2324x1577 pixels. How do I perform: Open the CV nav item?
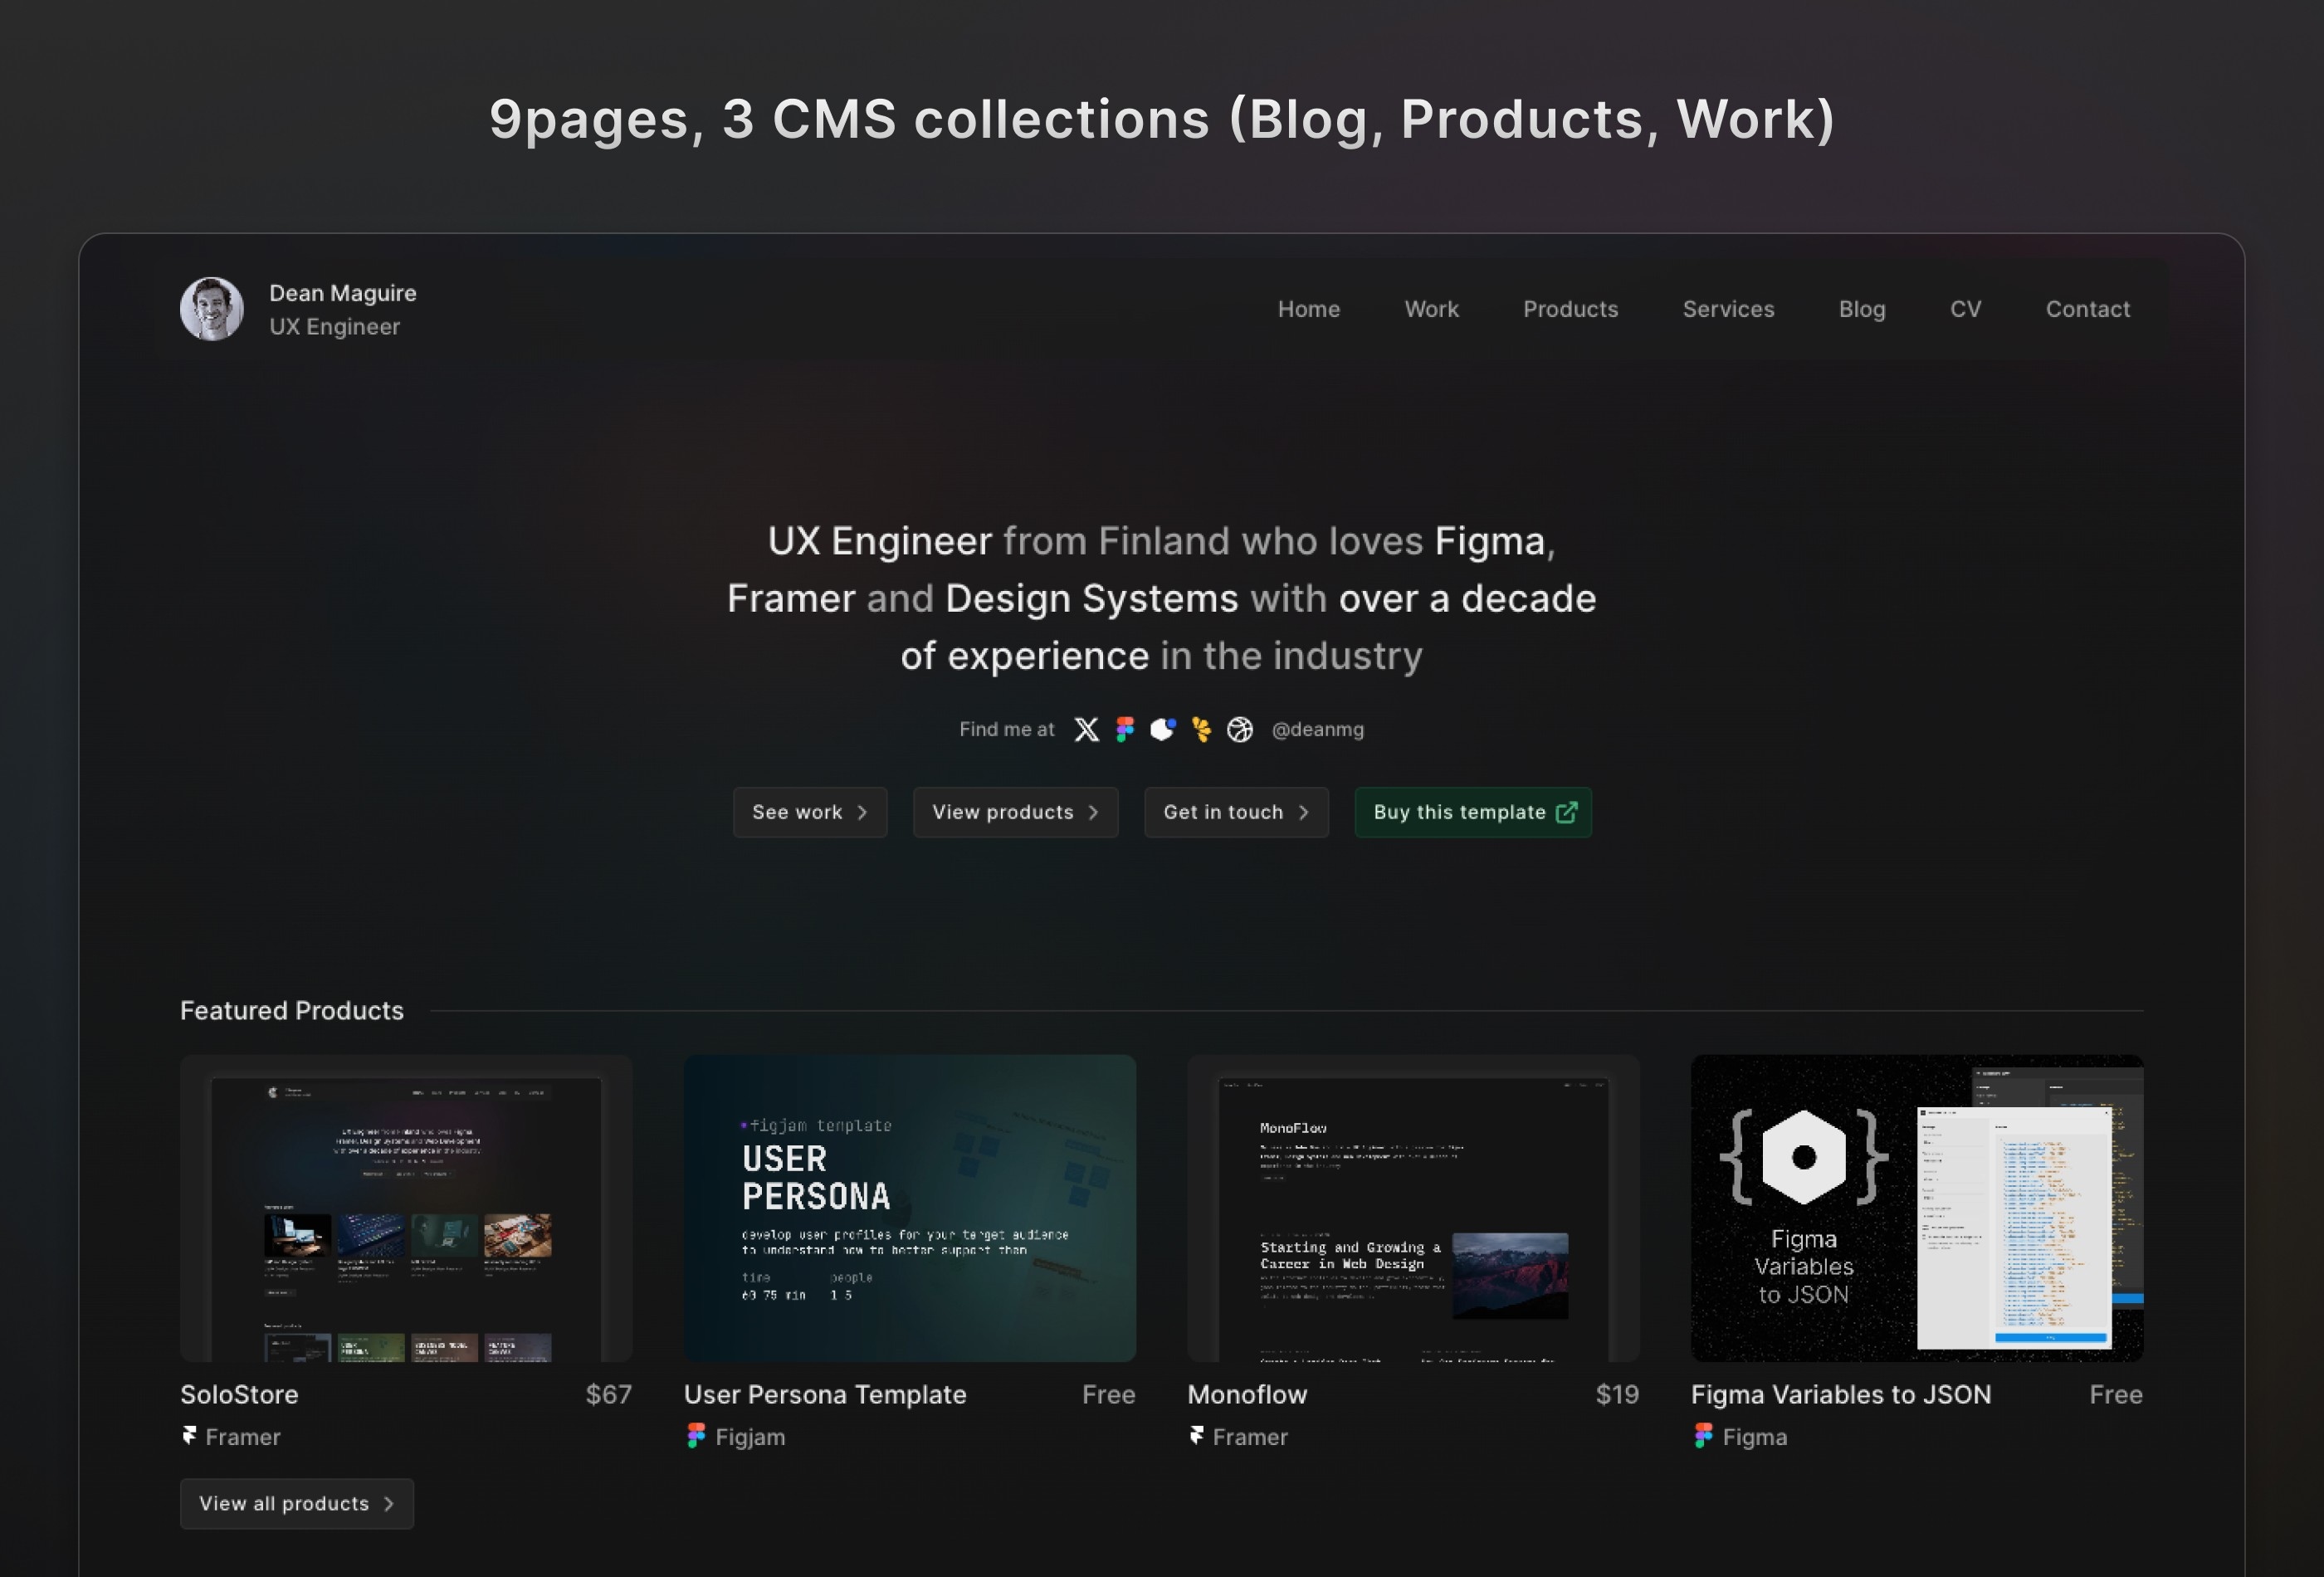pos(1965,309)
